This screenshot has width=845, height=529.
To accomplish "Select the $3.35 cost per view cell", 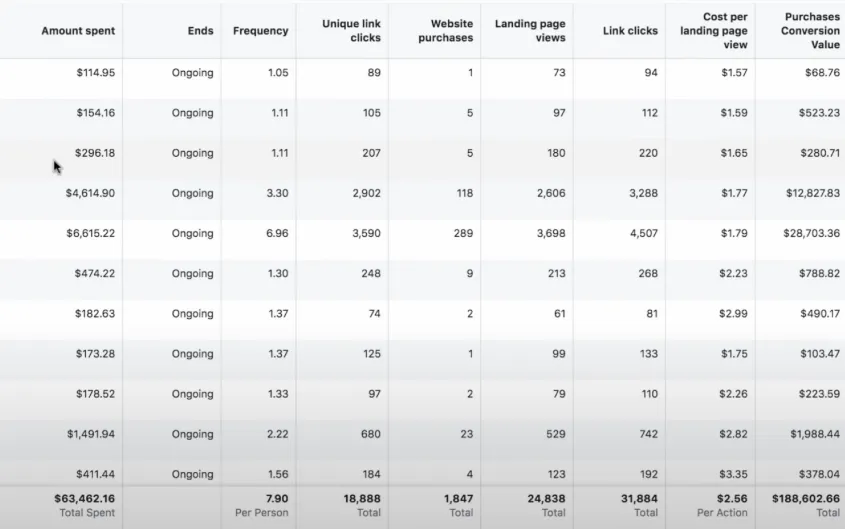I will click(733, 474).
